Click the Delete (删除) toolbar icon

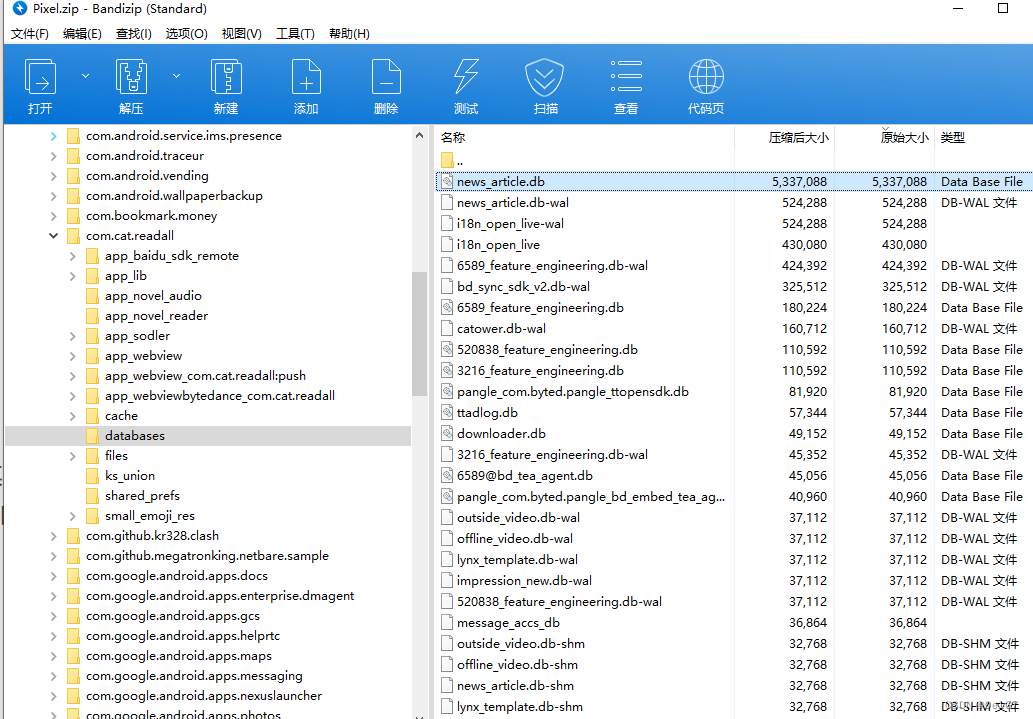(x=386, y=78)
